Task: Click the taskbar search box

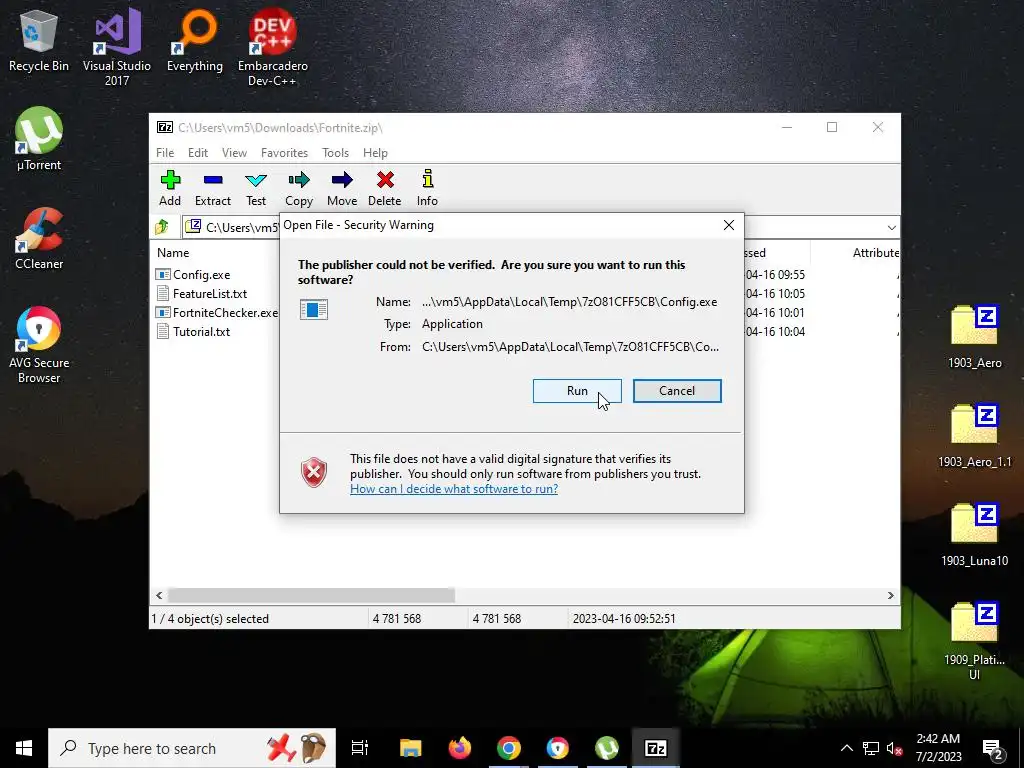Action: click(x=192, y=748)
